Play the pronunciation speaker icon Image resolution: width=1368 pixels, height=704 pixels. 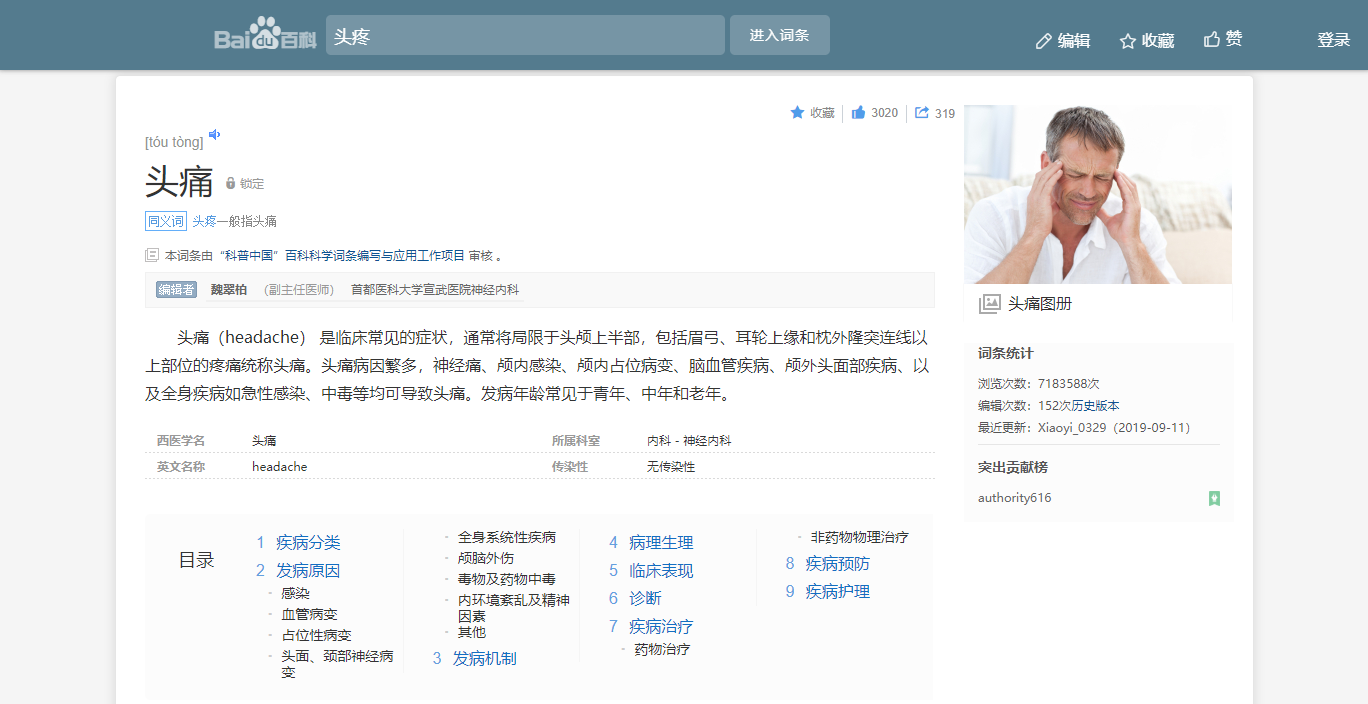click(214, 134)
